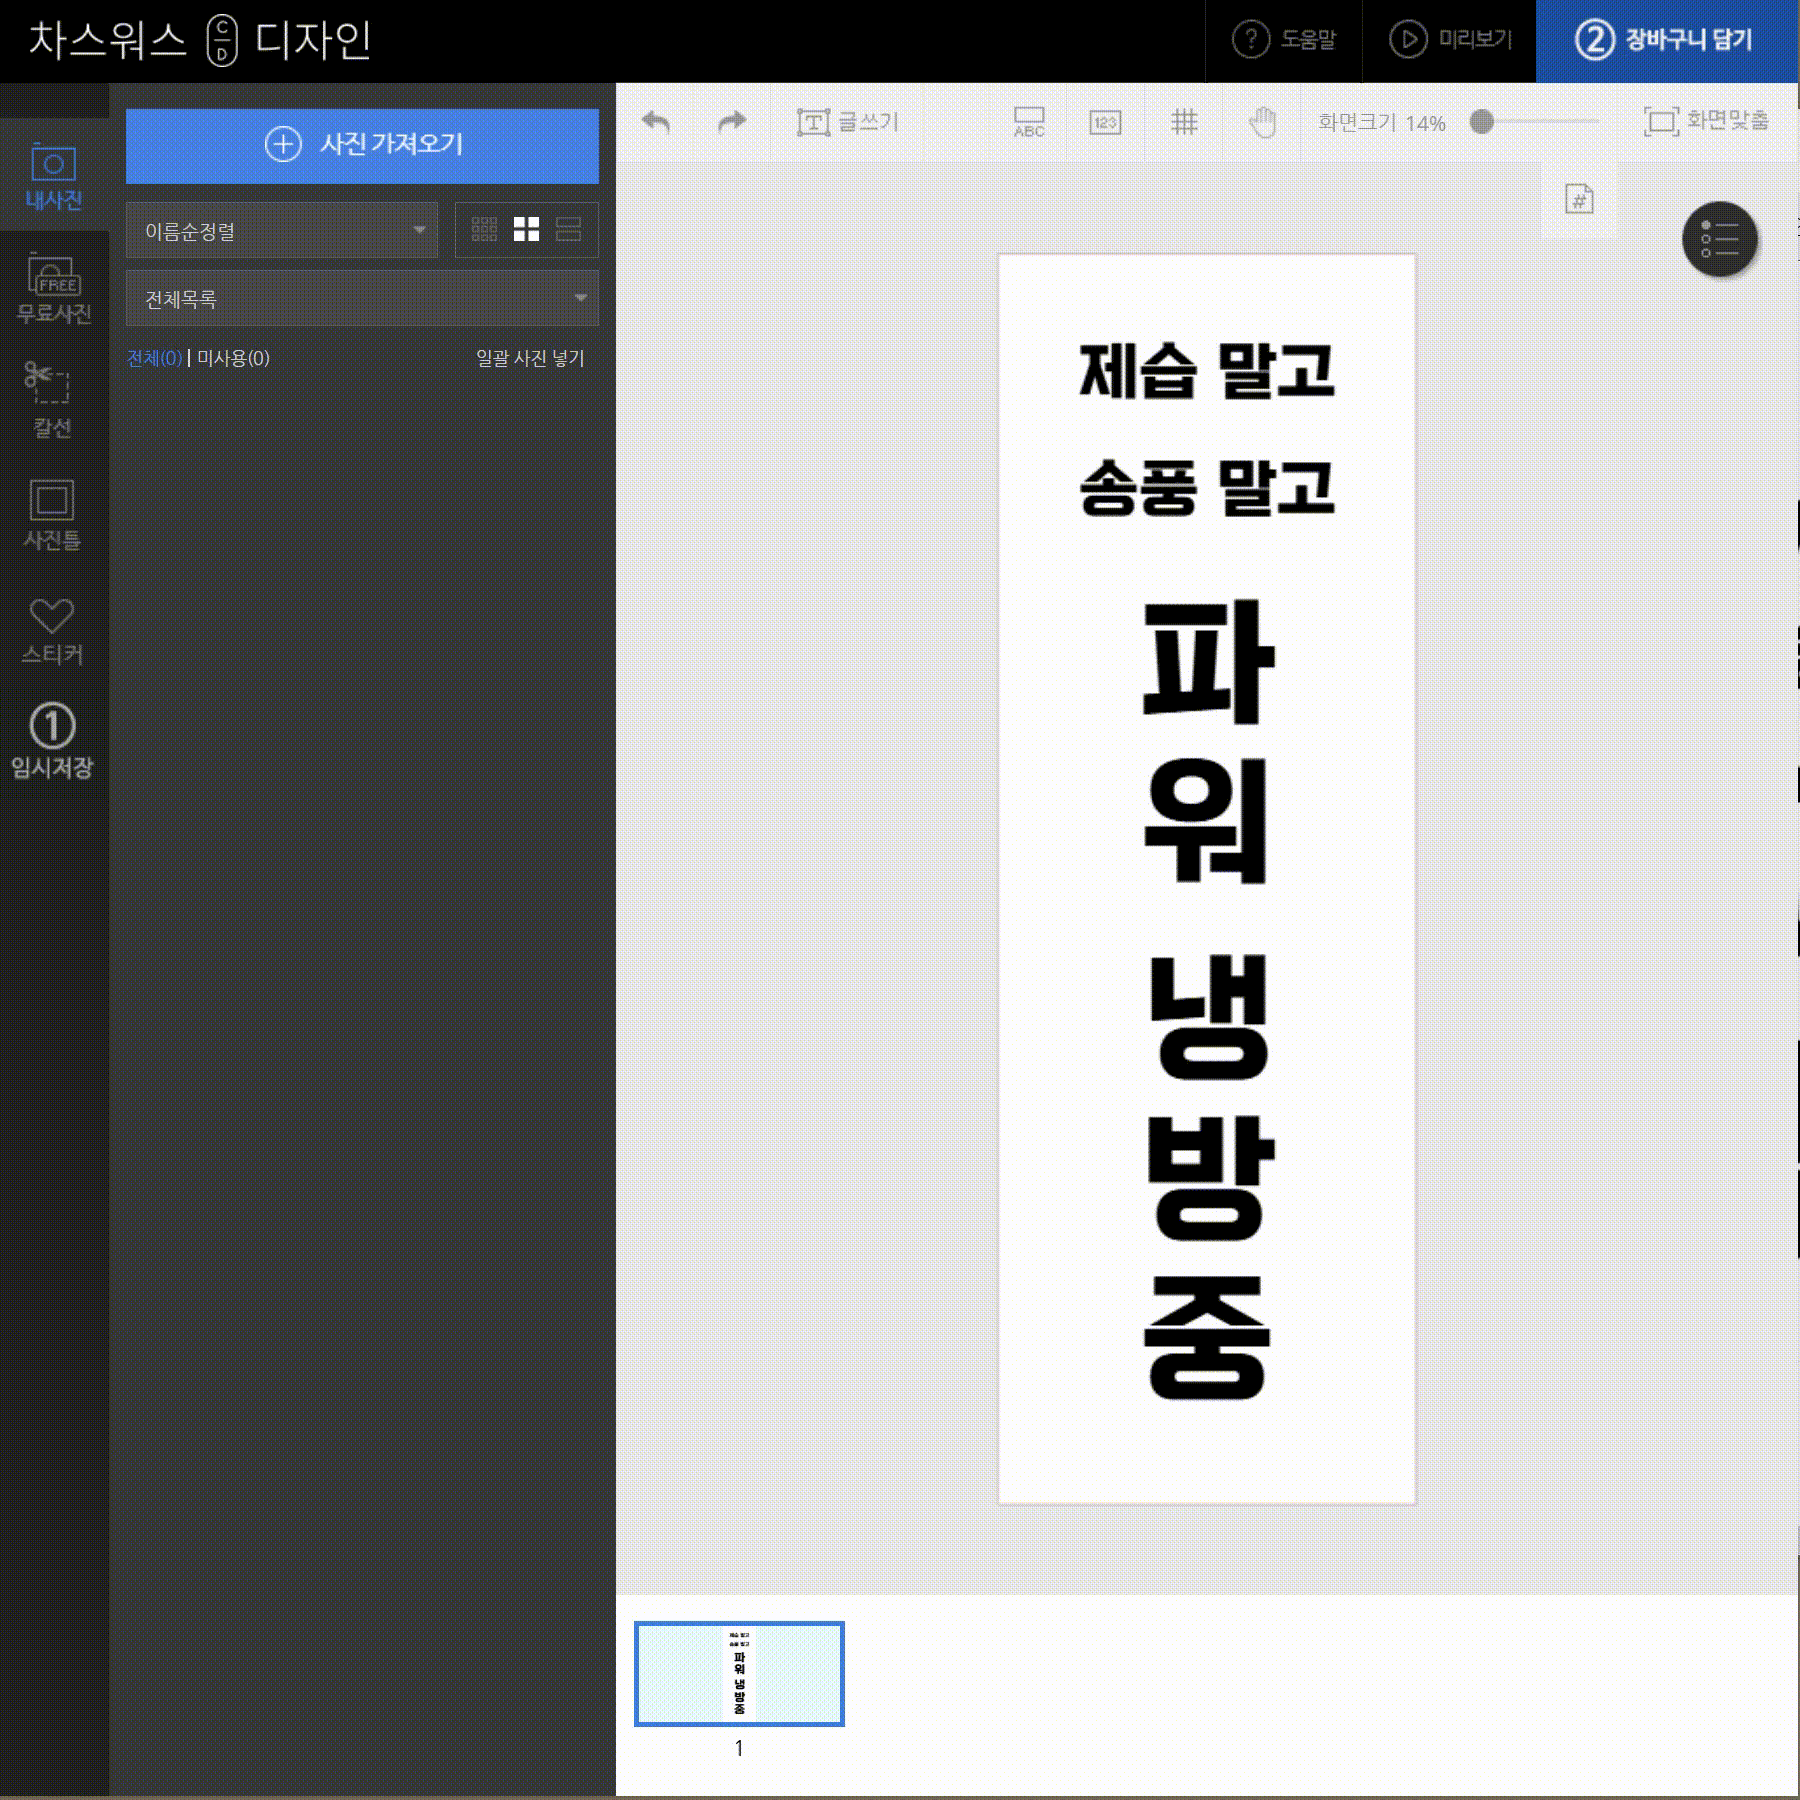This screenshot has width=1800, height=1800.
Task: Open the 사진틀 photo frame panel
Action: [54, 515]
